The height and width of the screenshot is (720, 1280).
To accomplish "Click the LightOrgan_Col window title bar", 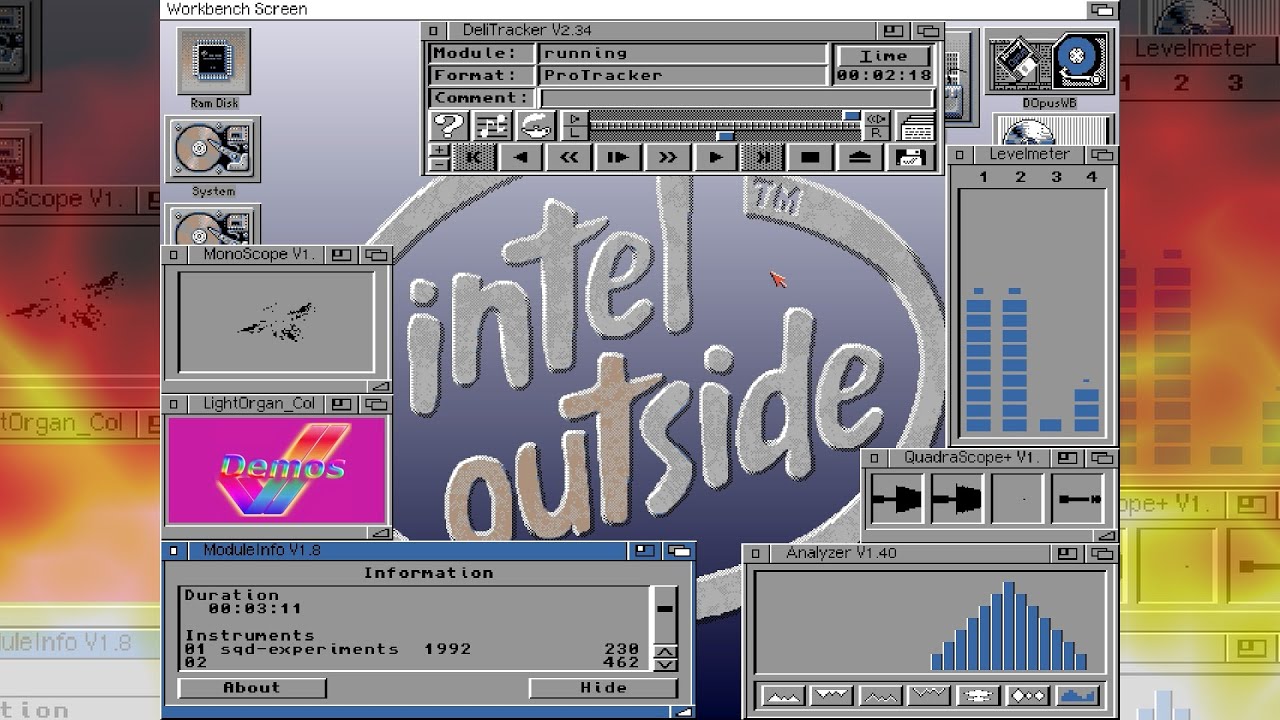I will coord(258,404).
